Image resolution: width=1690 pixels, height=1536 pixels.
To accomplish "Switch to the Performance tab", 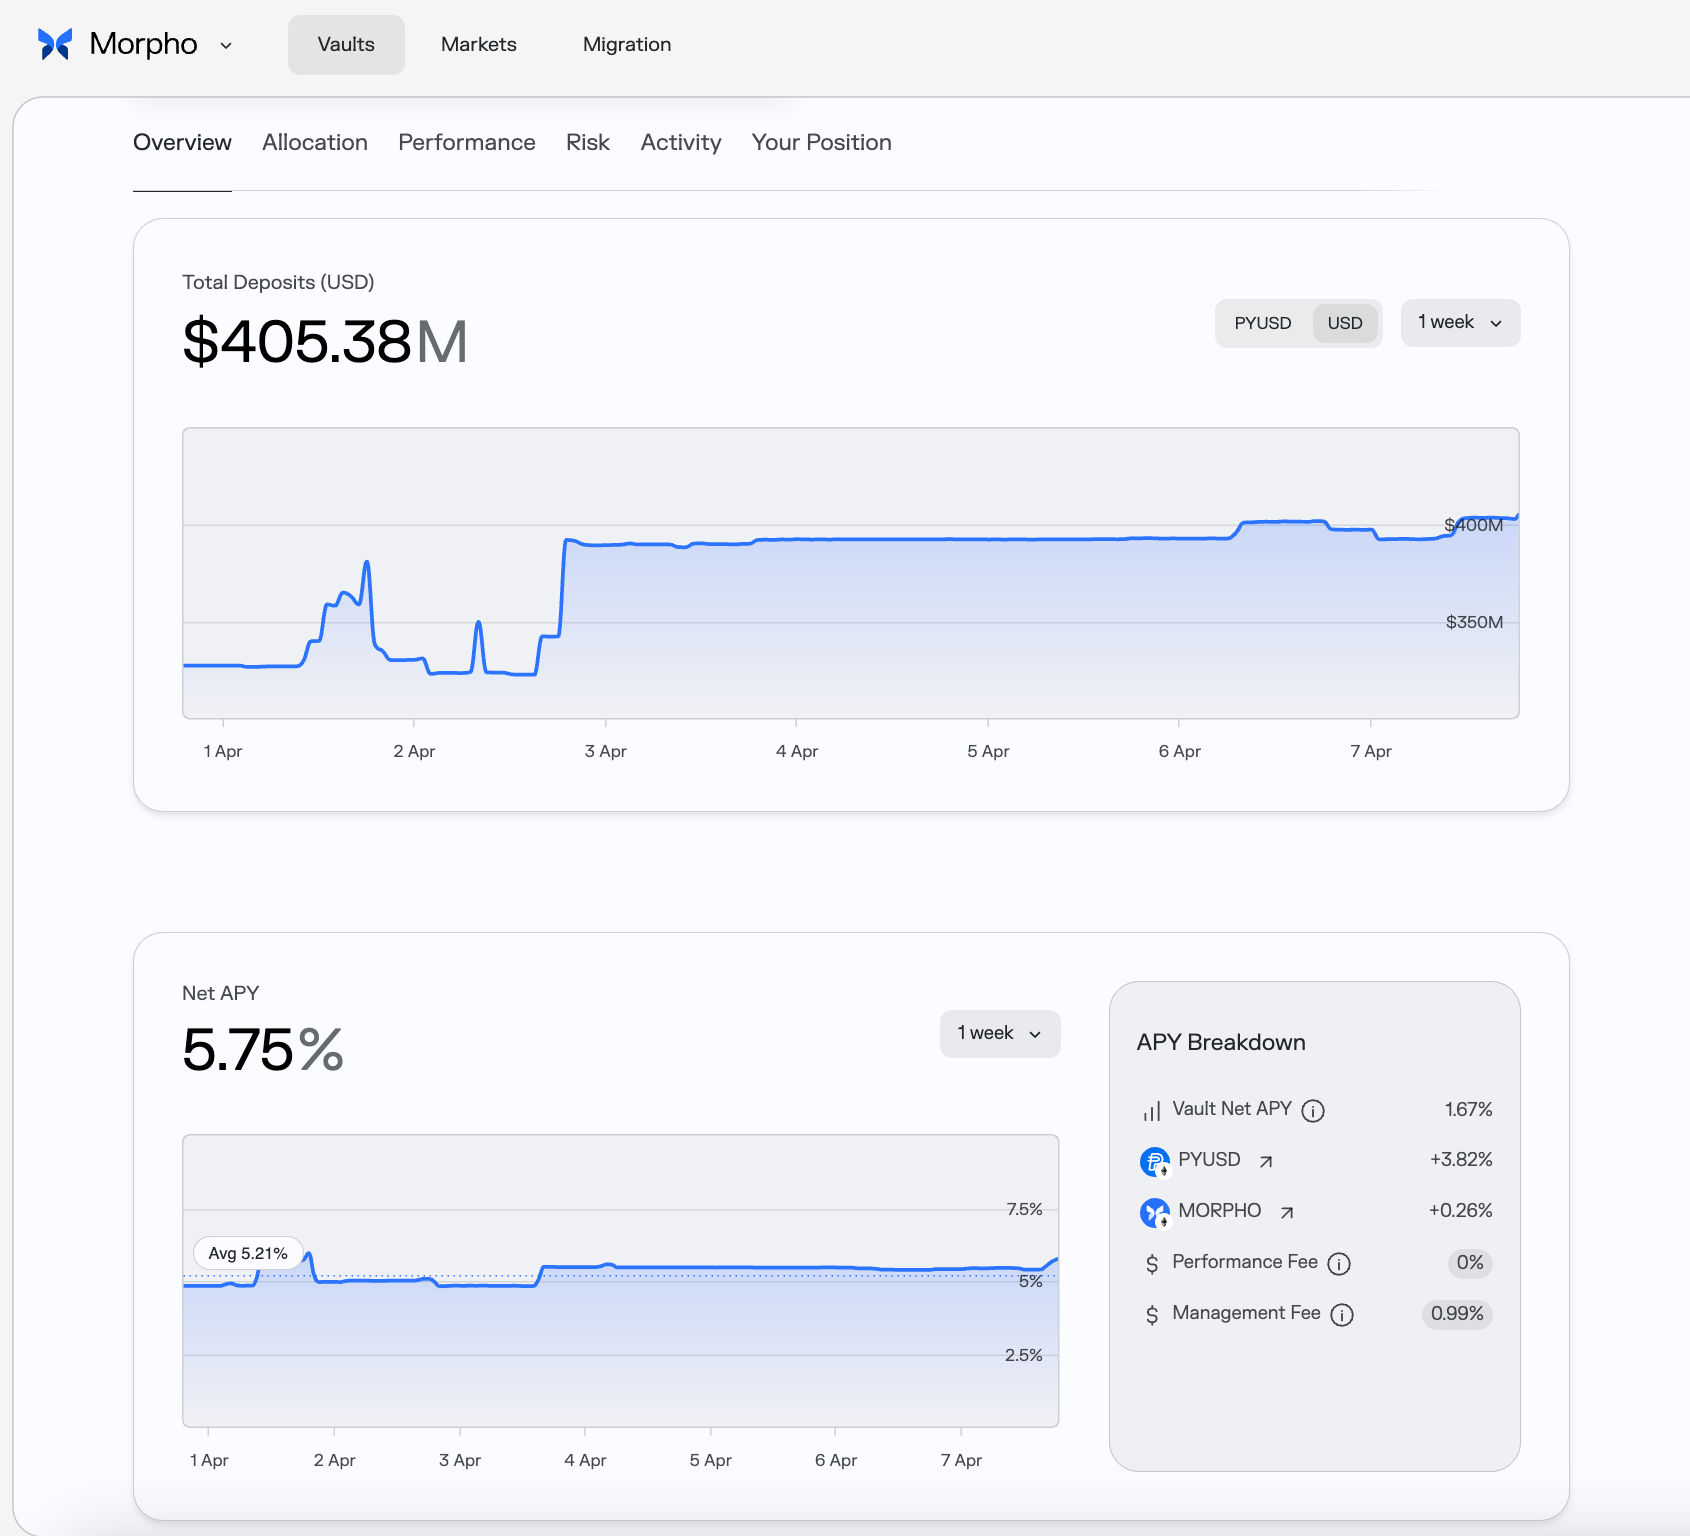I will coord(467,142).
